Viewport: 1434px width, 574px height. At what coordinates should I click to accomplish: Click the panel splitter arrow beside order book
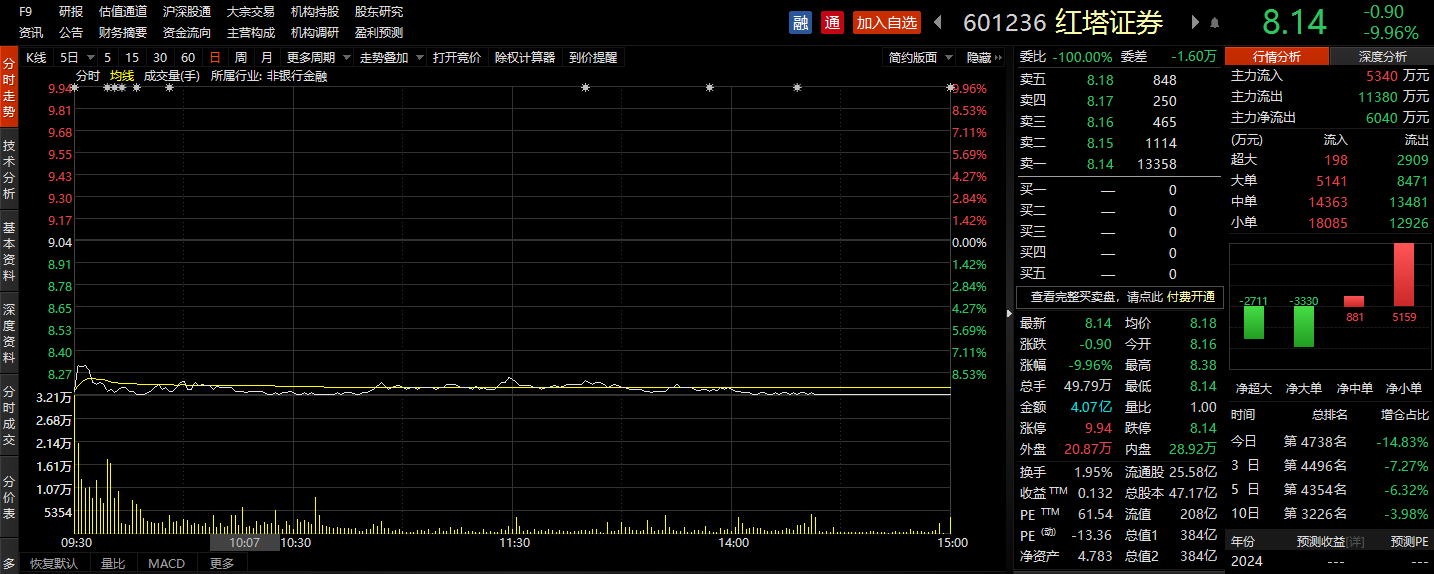pos(1008,313)
